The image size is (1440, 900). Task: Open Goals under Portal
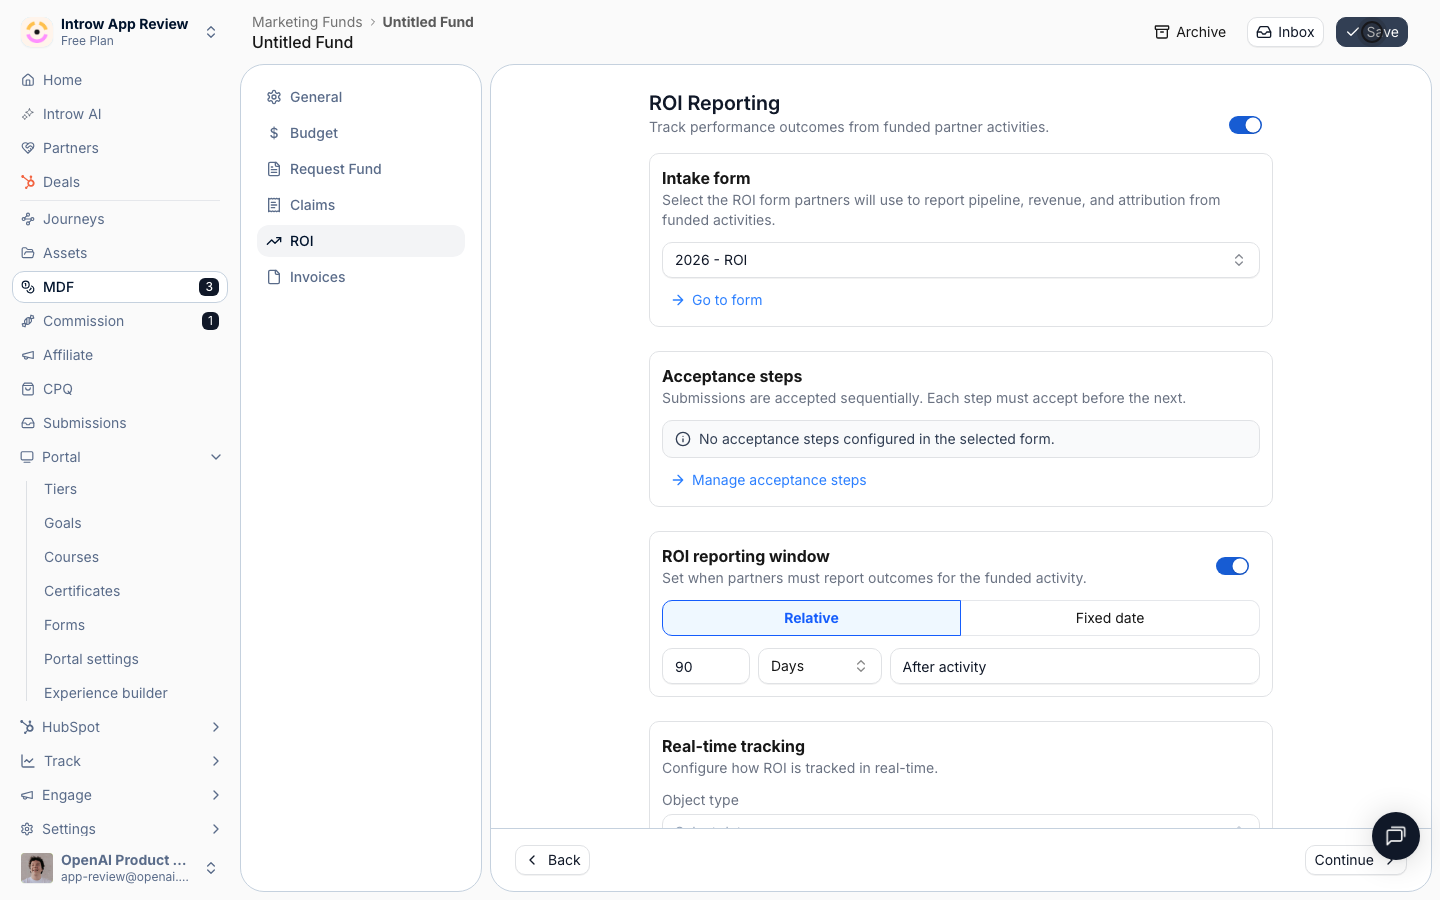[x=63, y=523]
